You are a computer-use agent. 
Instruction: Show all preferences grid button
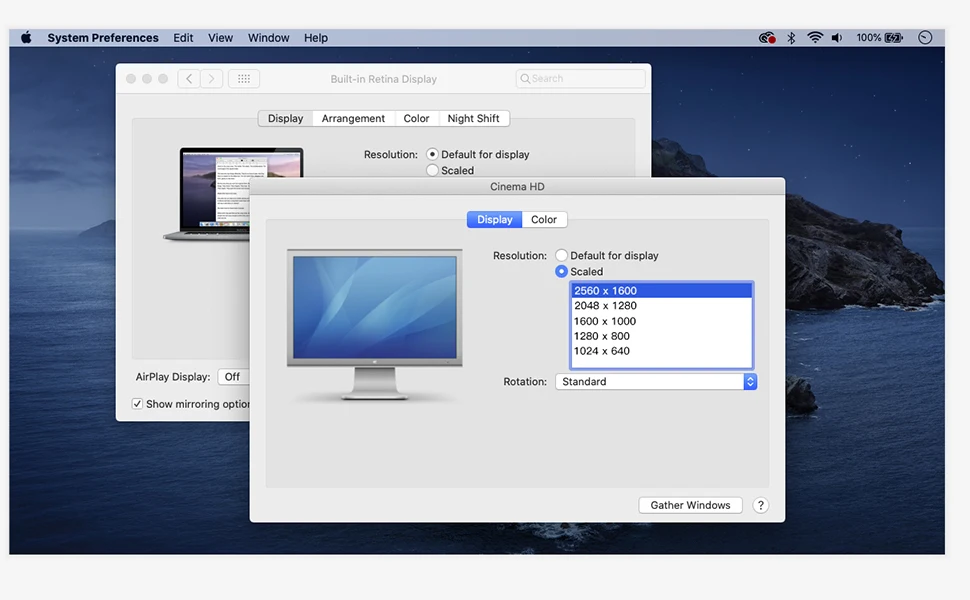click(x=244, y=79)
